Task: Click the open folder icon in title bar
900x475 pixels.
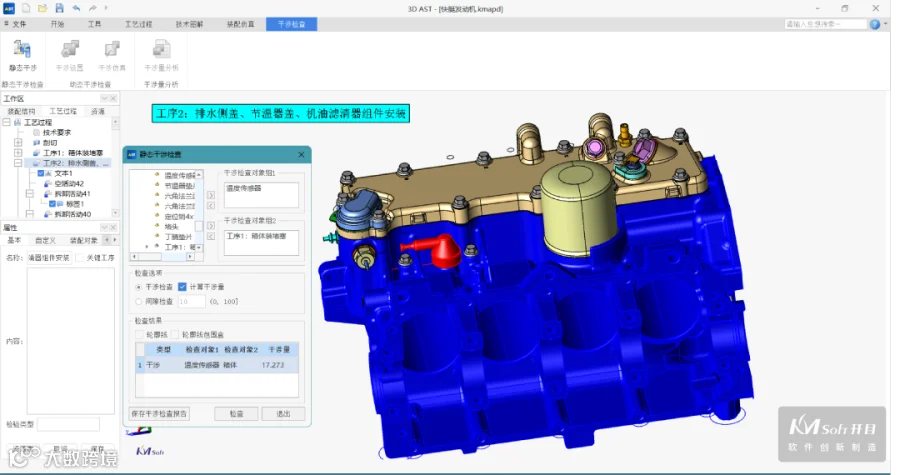Action: [42, 8]
